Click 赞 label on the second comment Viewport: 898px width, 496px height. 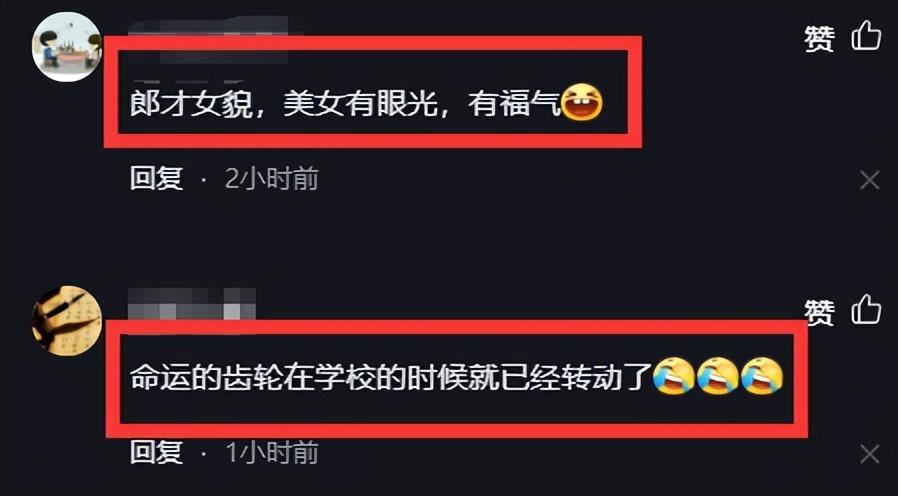click(x=820, y=313)
